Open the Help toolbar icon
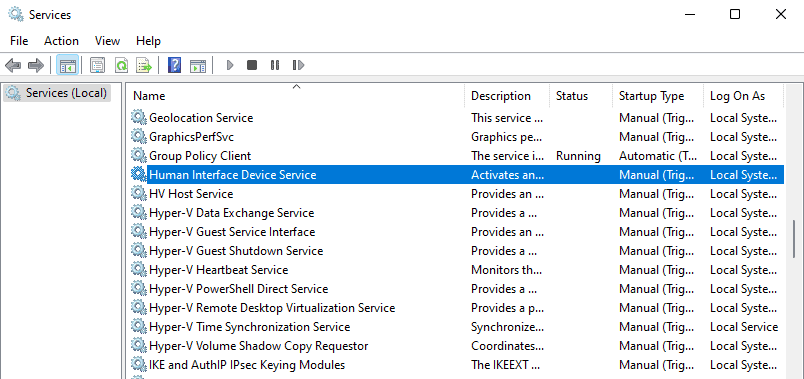This screenshot has width=804, height=379. pyautogui.click(x=174, y=65)
